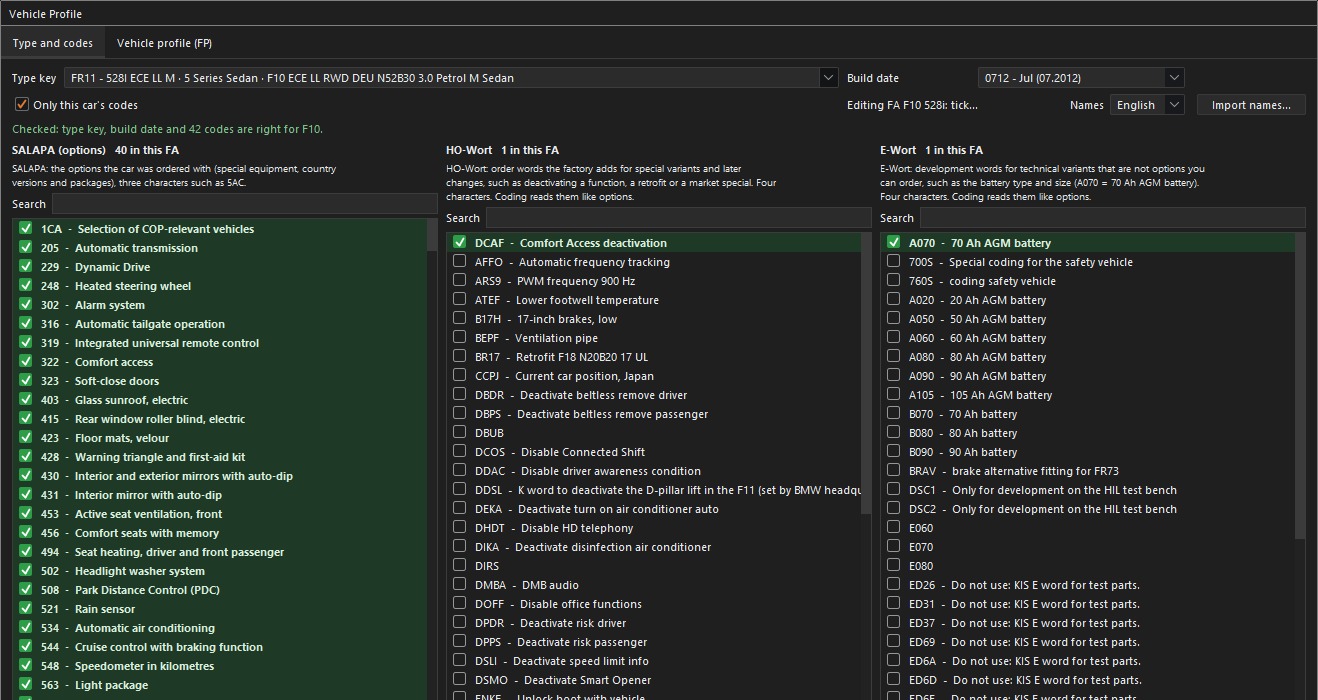Screen dimensions: 1318x700
Task: Uncheck option 403 Glass sunroof, electric
Action: pos(26,400)
